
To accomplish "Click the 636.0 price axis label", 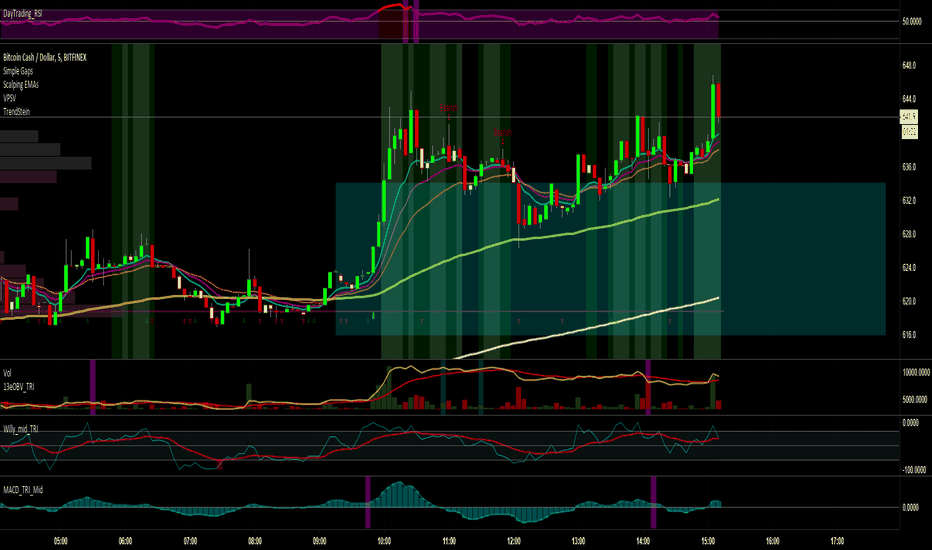I will (909, 167).
